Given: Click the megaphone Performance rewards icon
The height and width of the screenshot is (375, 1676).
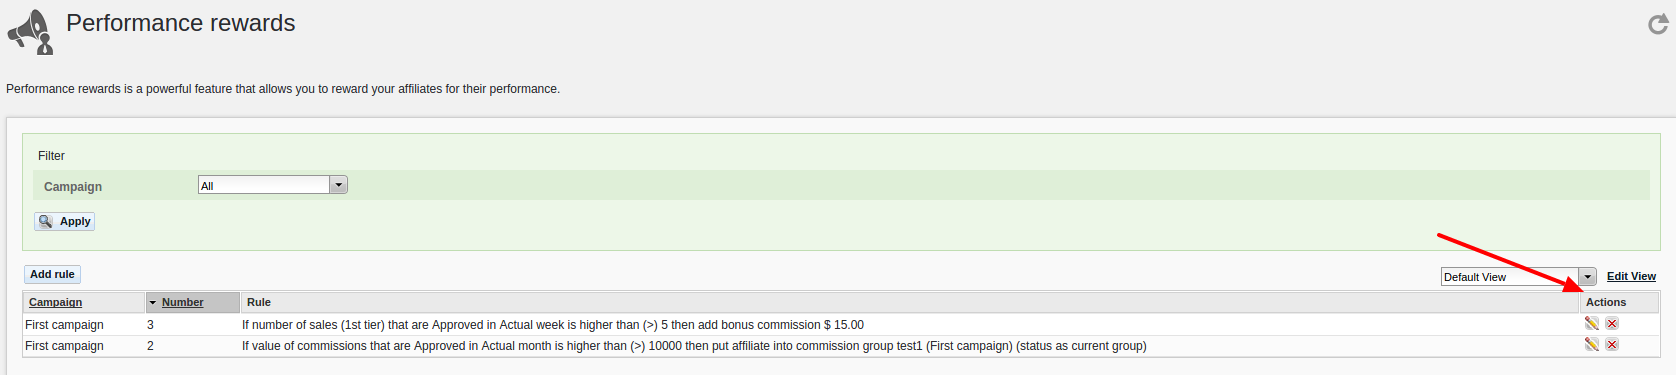Looking at the screenshot, I should 30,32.
